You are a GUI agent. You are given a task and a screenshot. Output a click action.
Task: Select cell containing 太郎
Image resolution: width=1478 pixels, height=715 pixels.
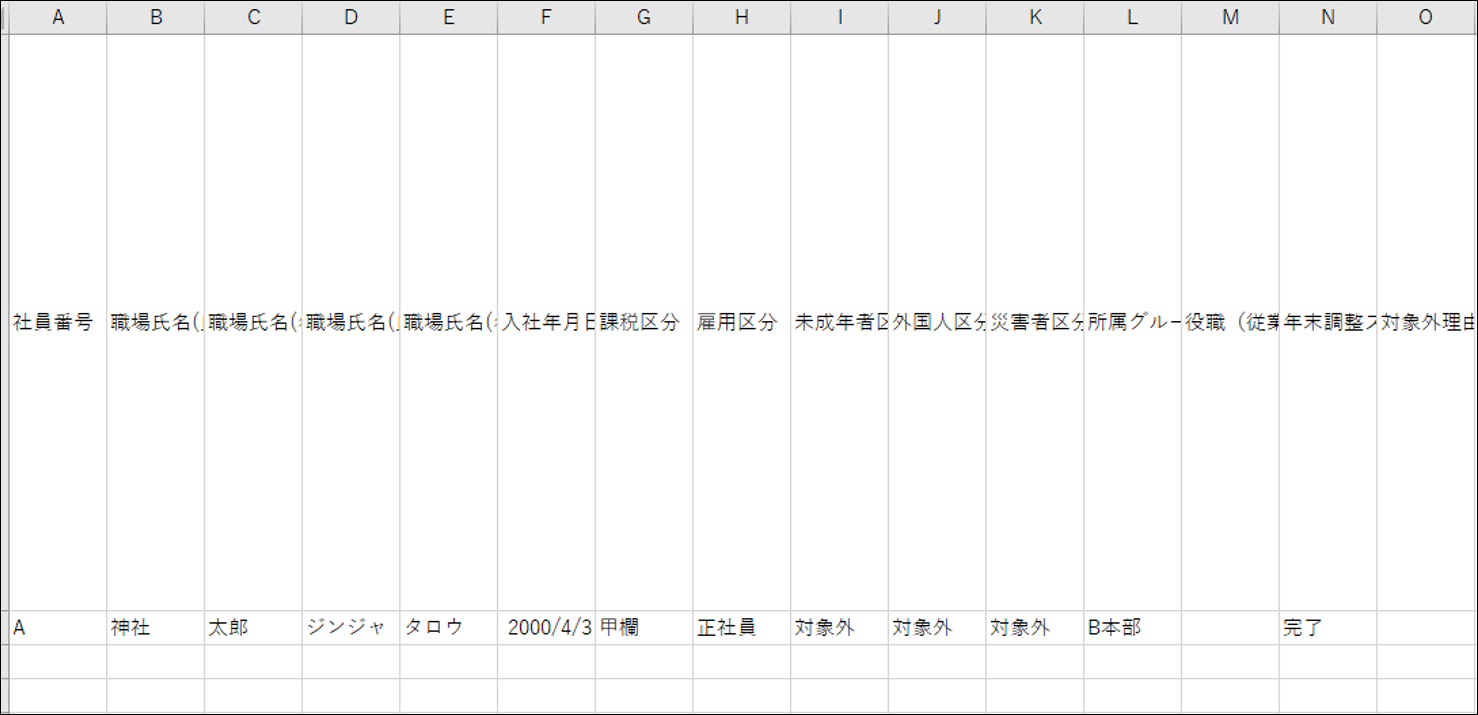(x=253, y=628)
